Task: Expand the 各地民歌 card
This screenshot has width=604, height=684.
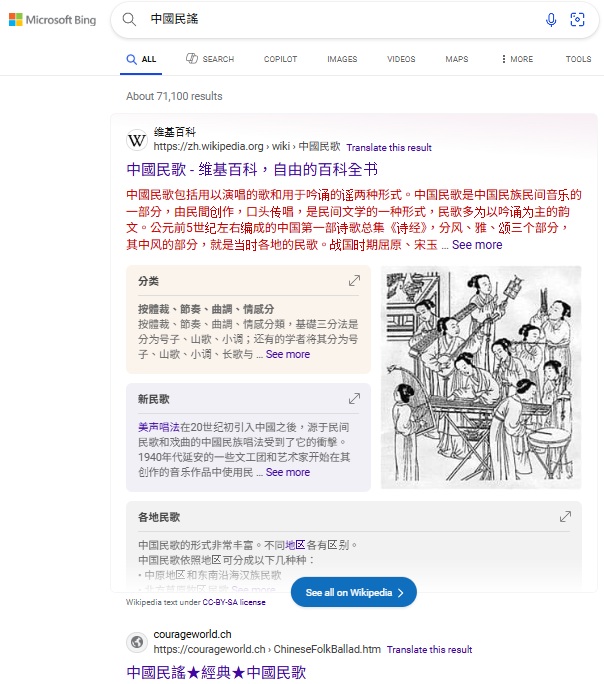Action: pos(565,516)
